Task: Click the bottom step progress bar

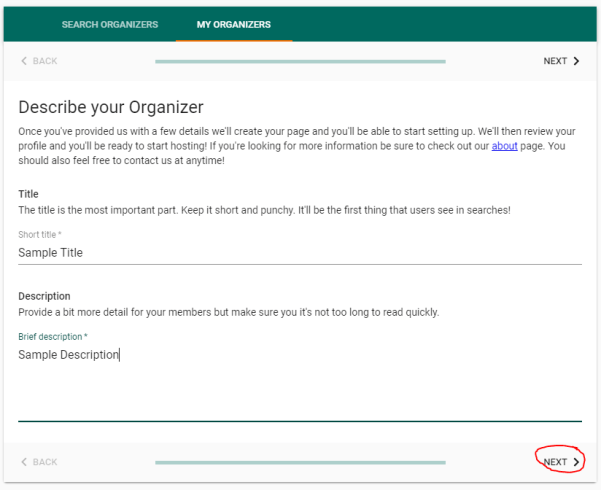Action: [x=300, y=462]
